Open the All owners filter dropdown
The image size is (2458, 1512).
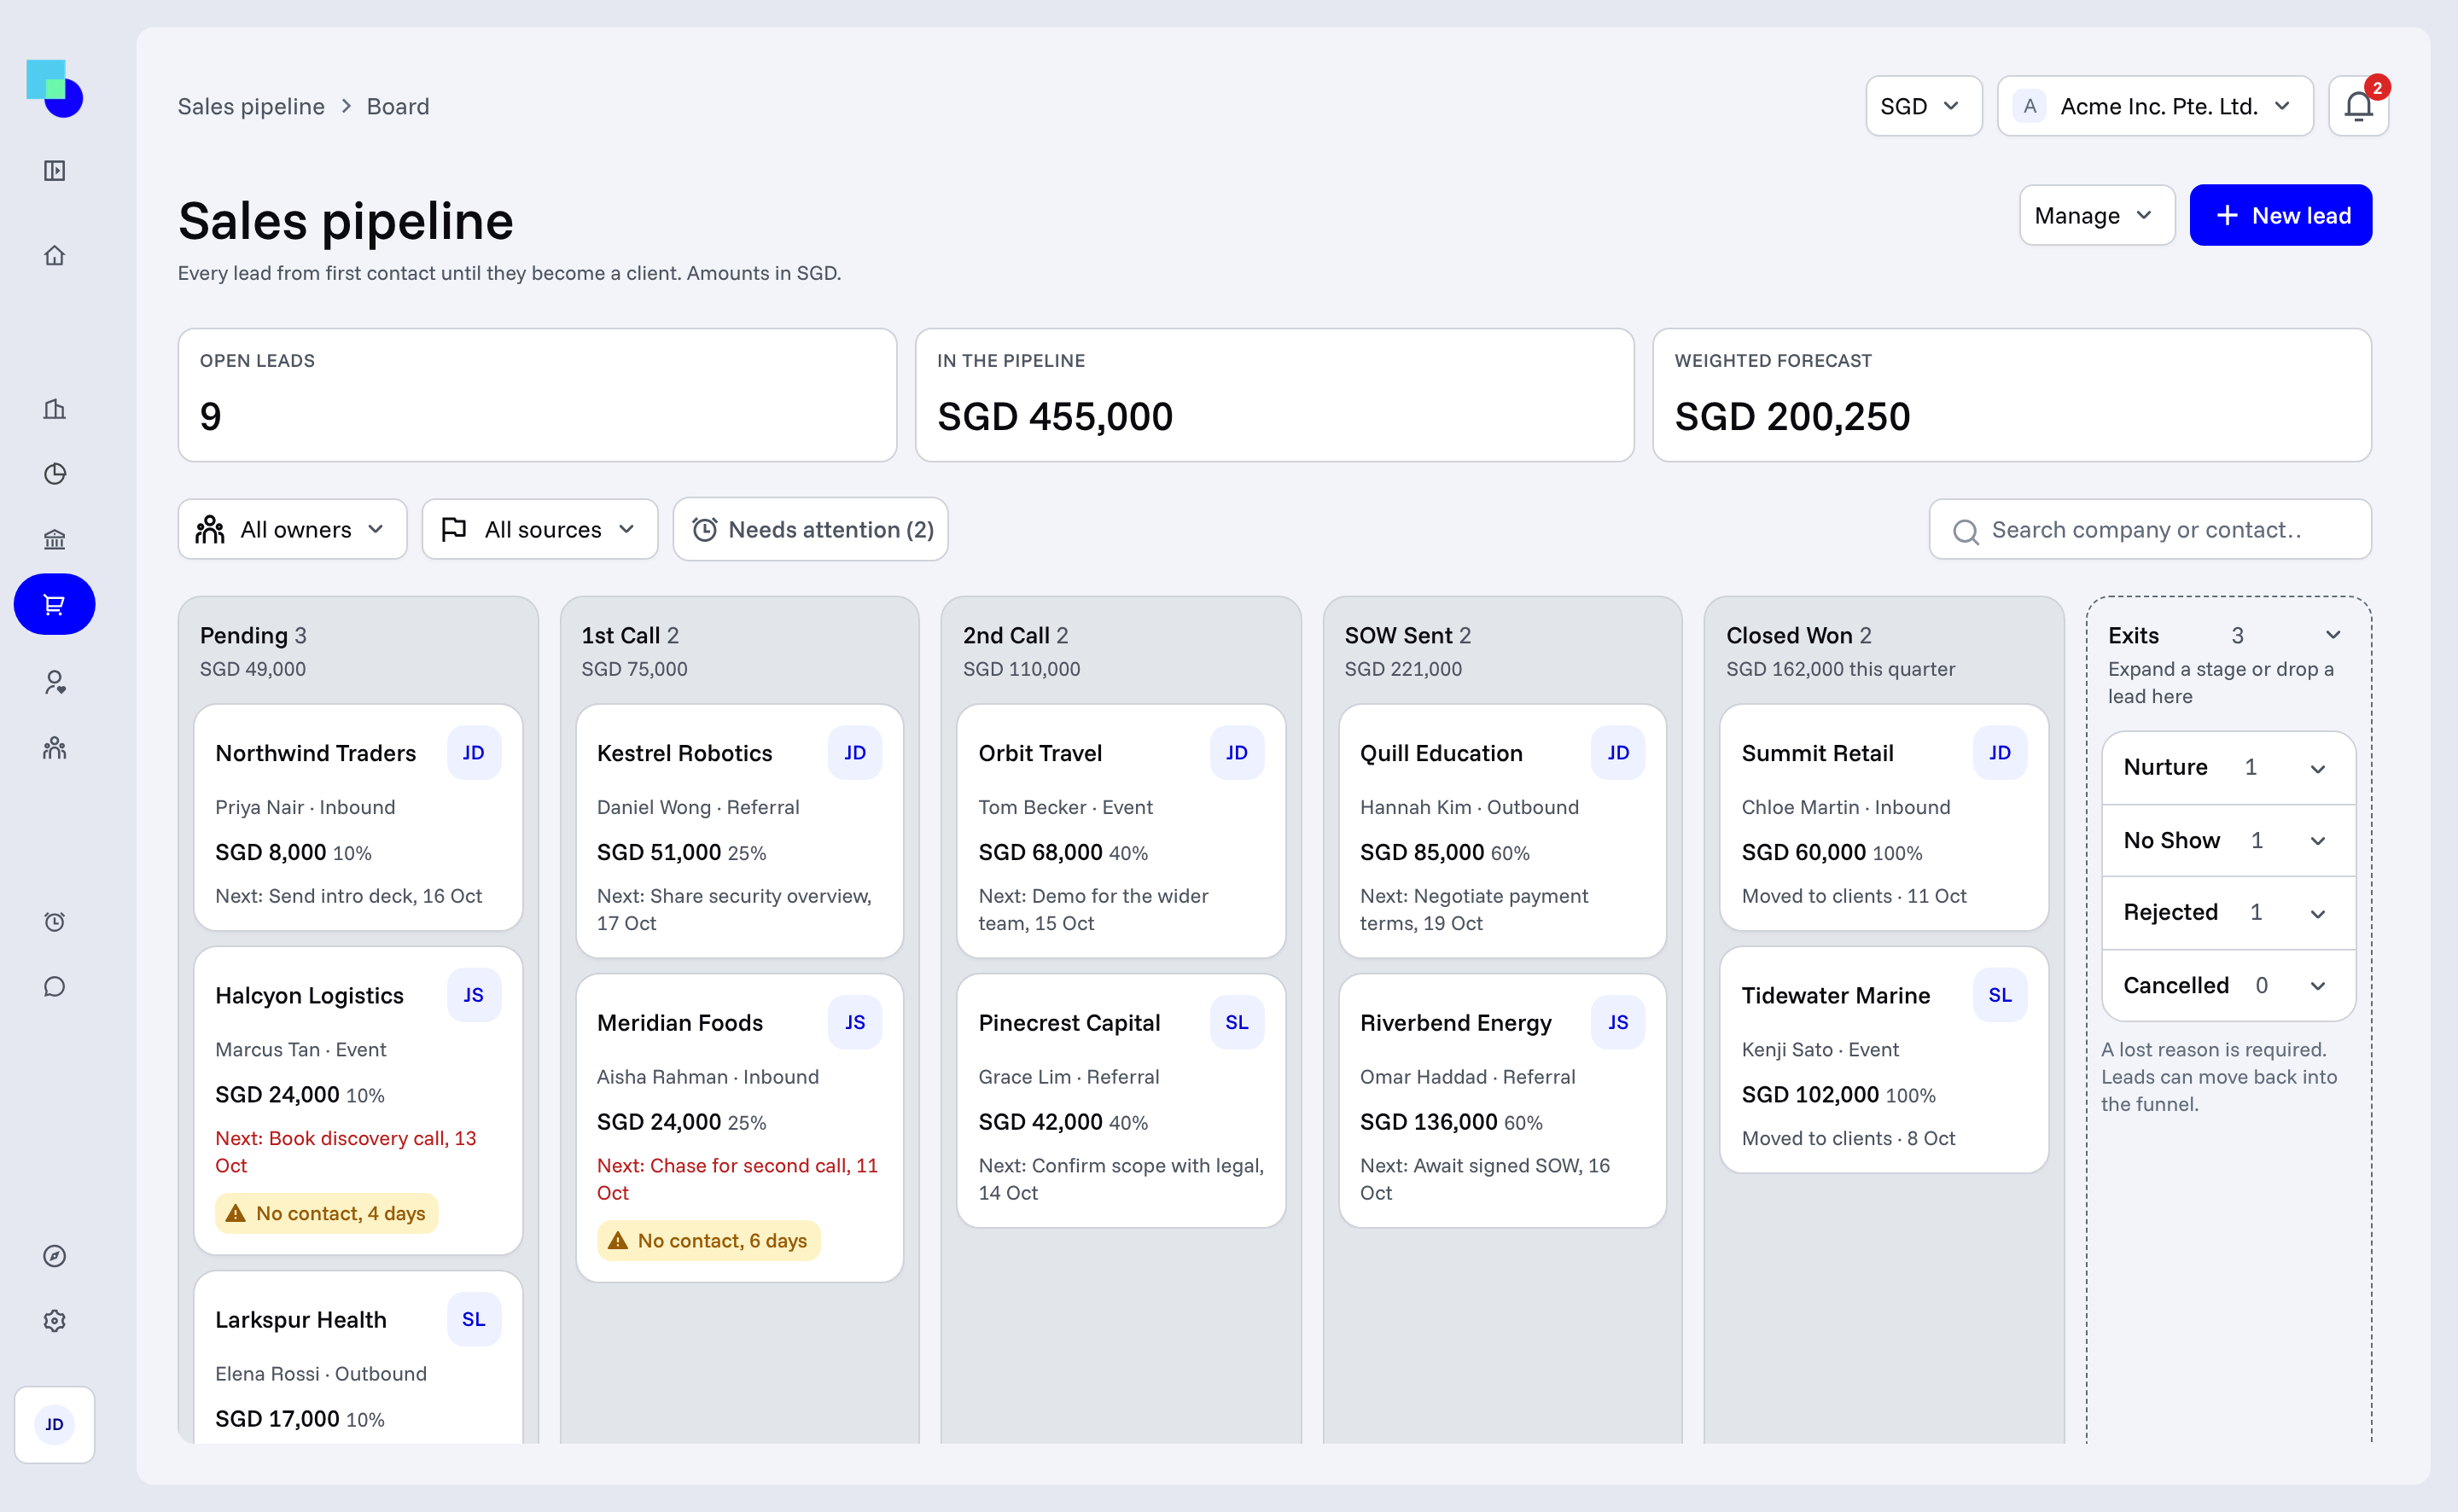pos(292,529)
